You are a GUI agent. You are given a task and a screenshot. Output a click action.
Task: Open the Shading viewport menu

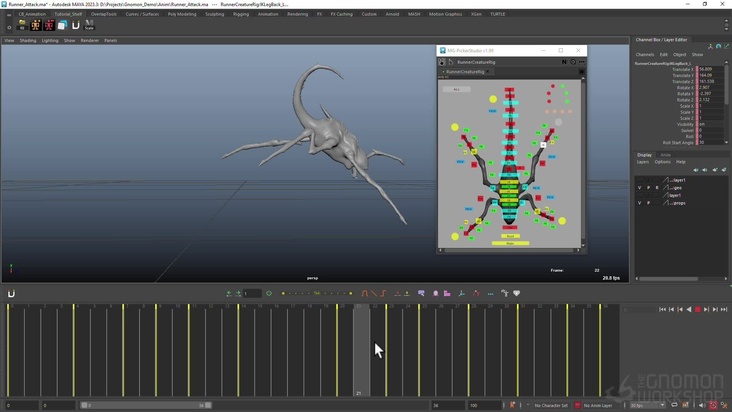pyautogui.click(x=28, y=40)
